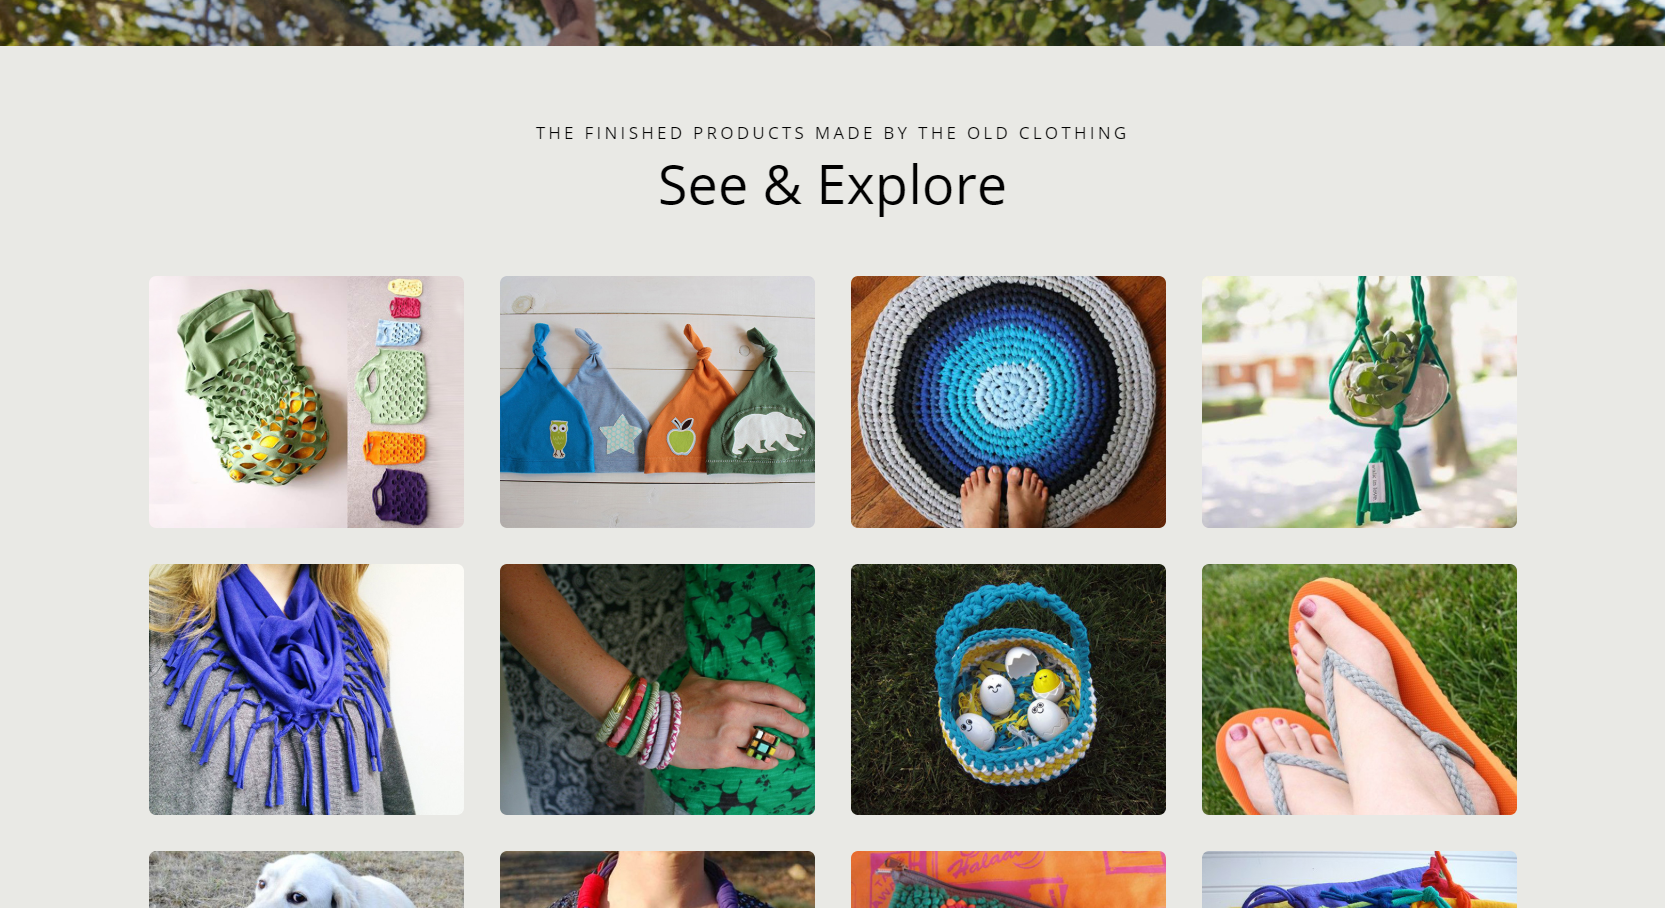Open the crocheted egg basket photo
Viewport: 1665px width, 908px height.
pos(1008,689)
